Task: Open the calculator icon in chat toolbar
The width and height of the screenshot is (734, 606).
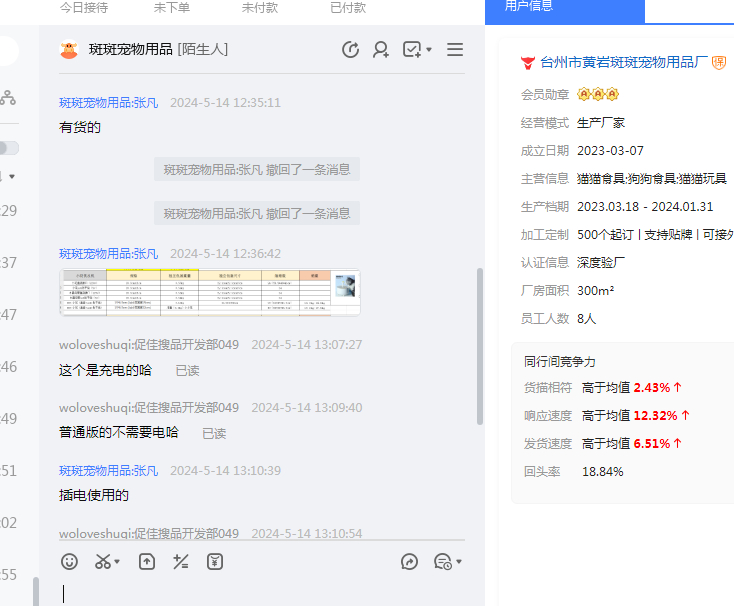Action: click(x=181, y=562)
